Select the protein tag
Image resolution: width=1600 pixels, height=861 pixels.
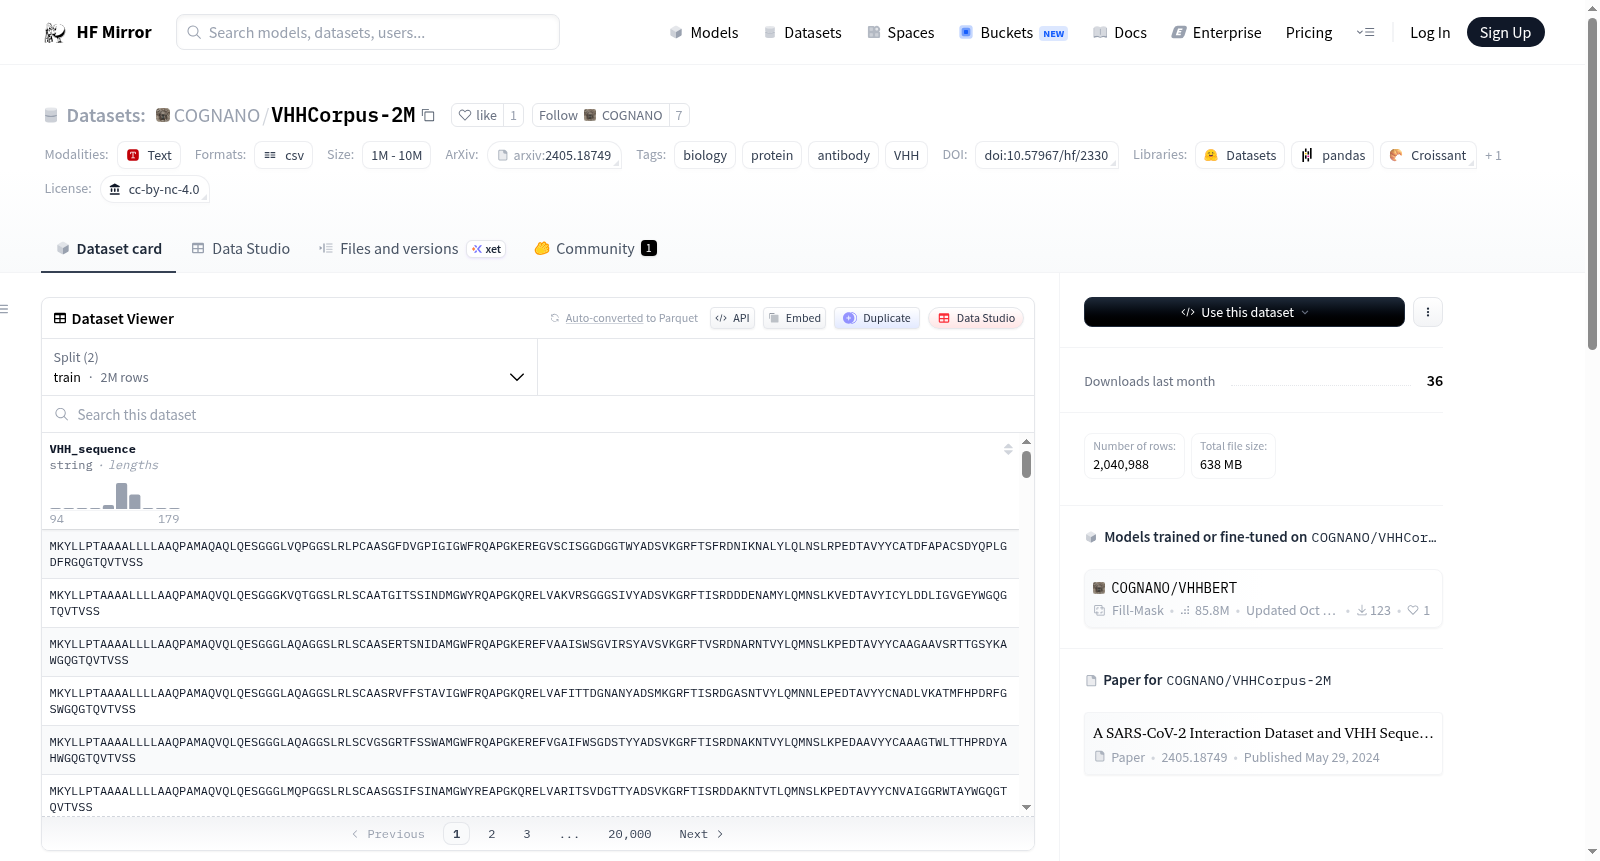772,155
